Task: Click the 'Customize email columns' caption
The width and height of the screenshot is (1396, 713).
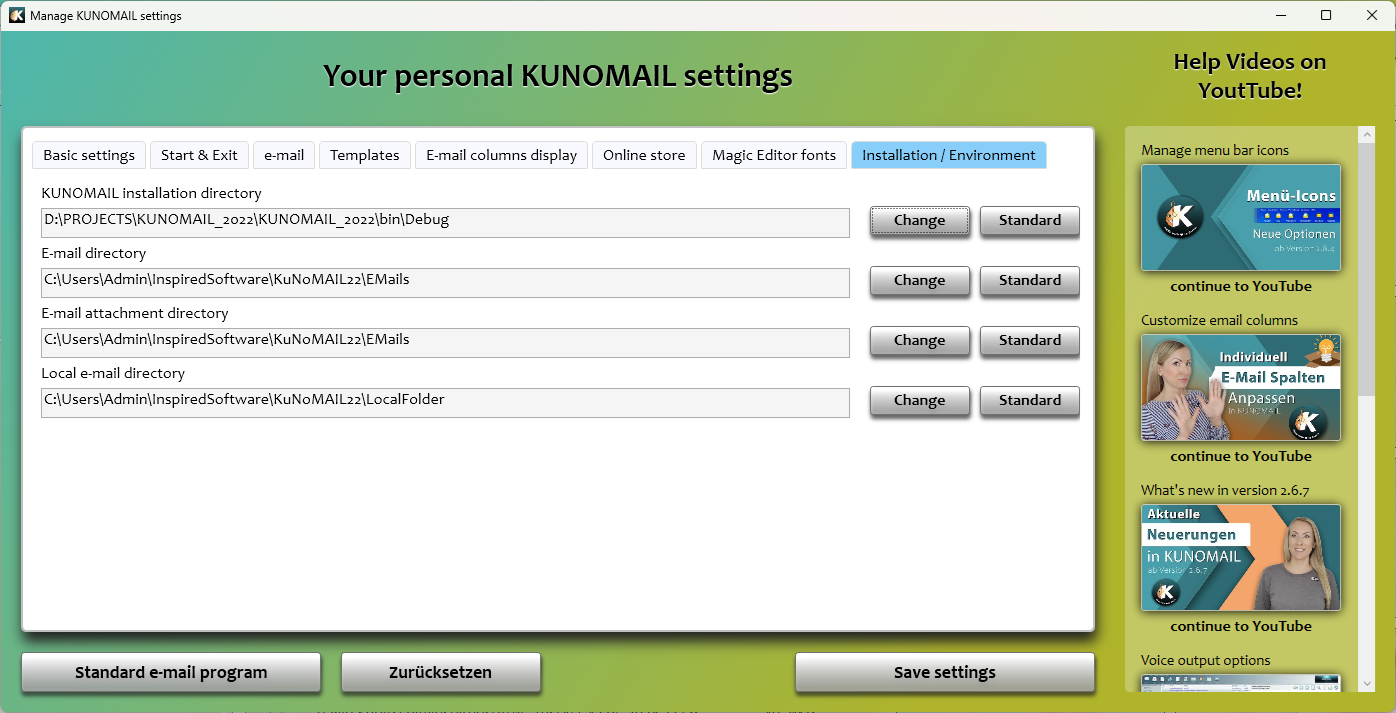Action: point(1220,321)
